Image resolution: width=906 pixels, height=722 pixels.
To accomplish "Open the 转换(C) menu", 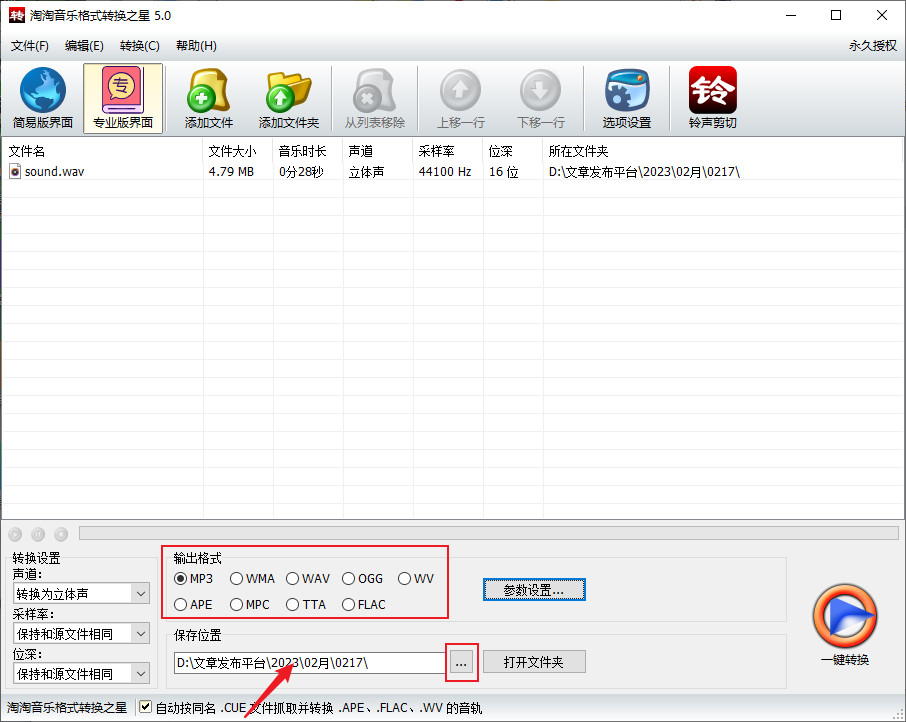I will tap(140, 46).
